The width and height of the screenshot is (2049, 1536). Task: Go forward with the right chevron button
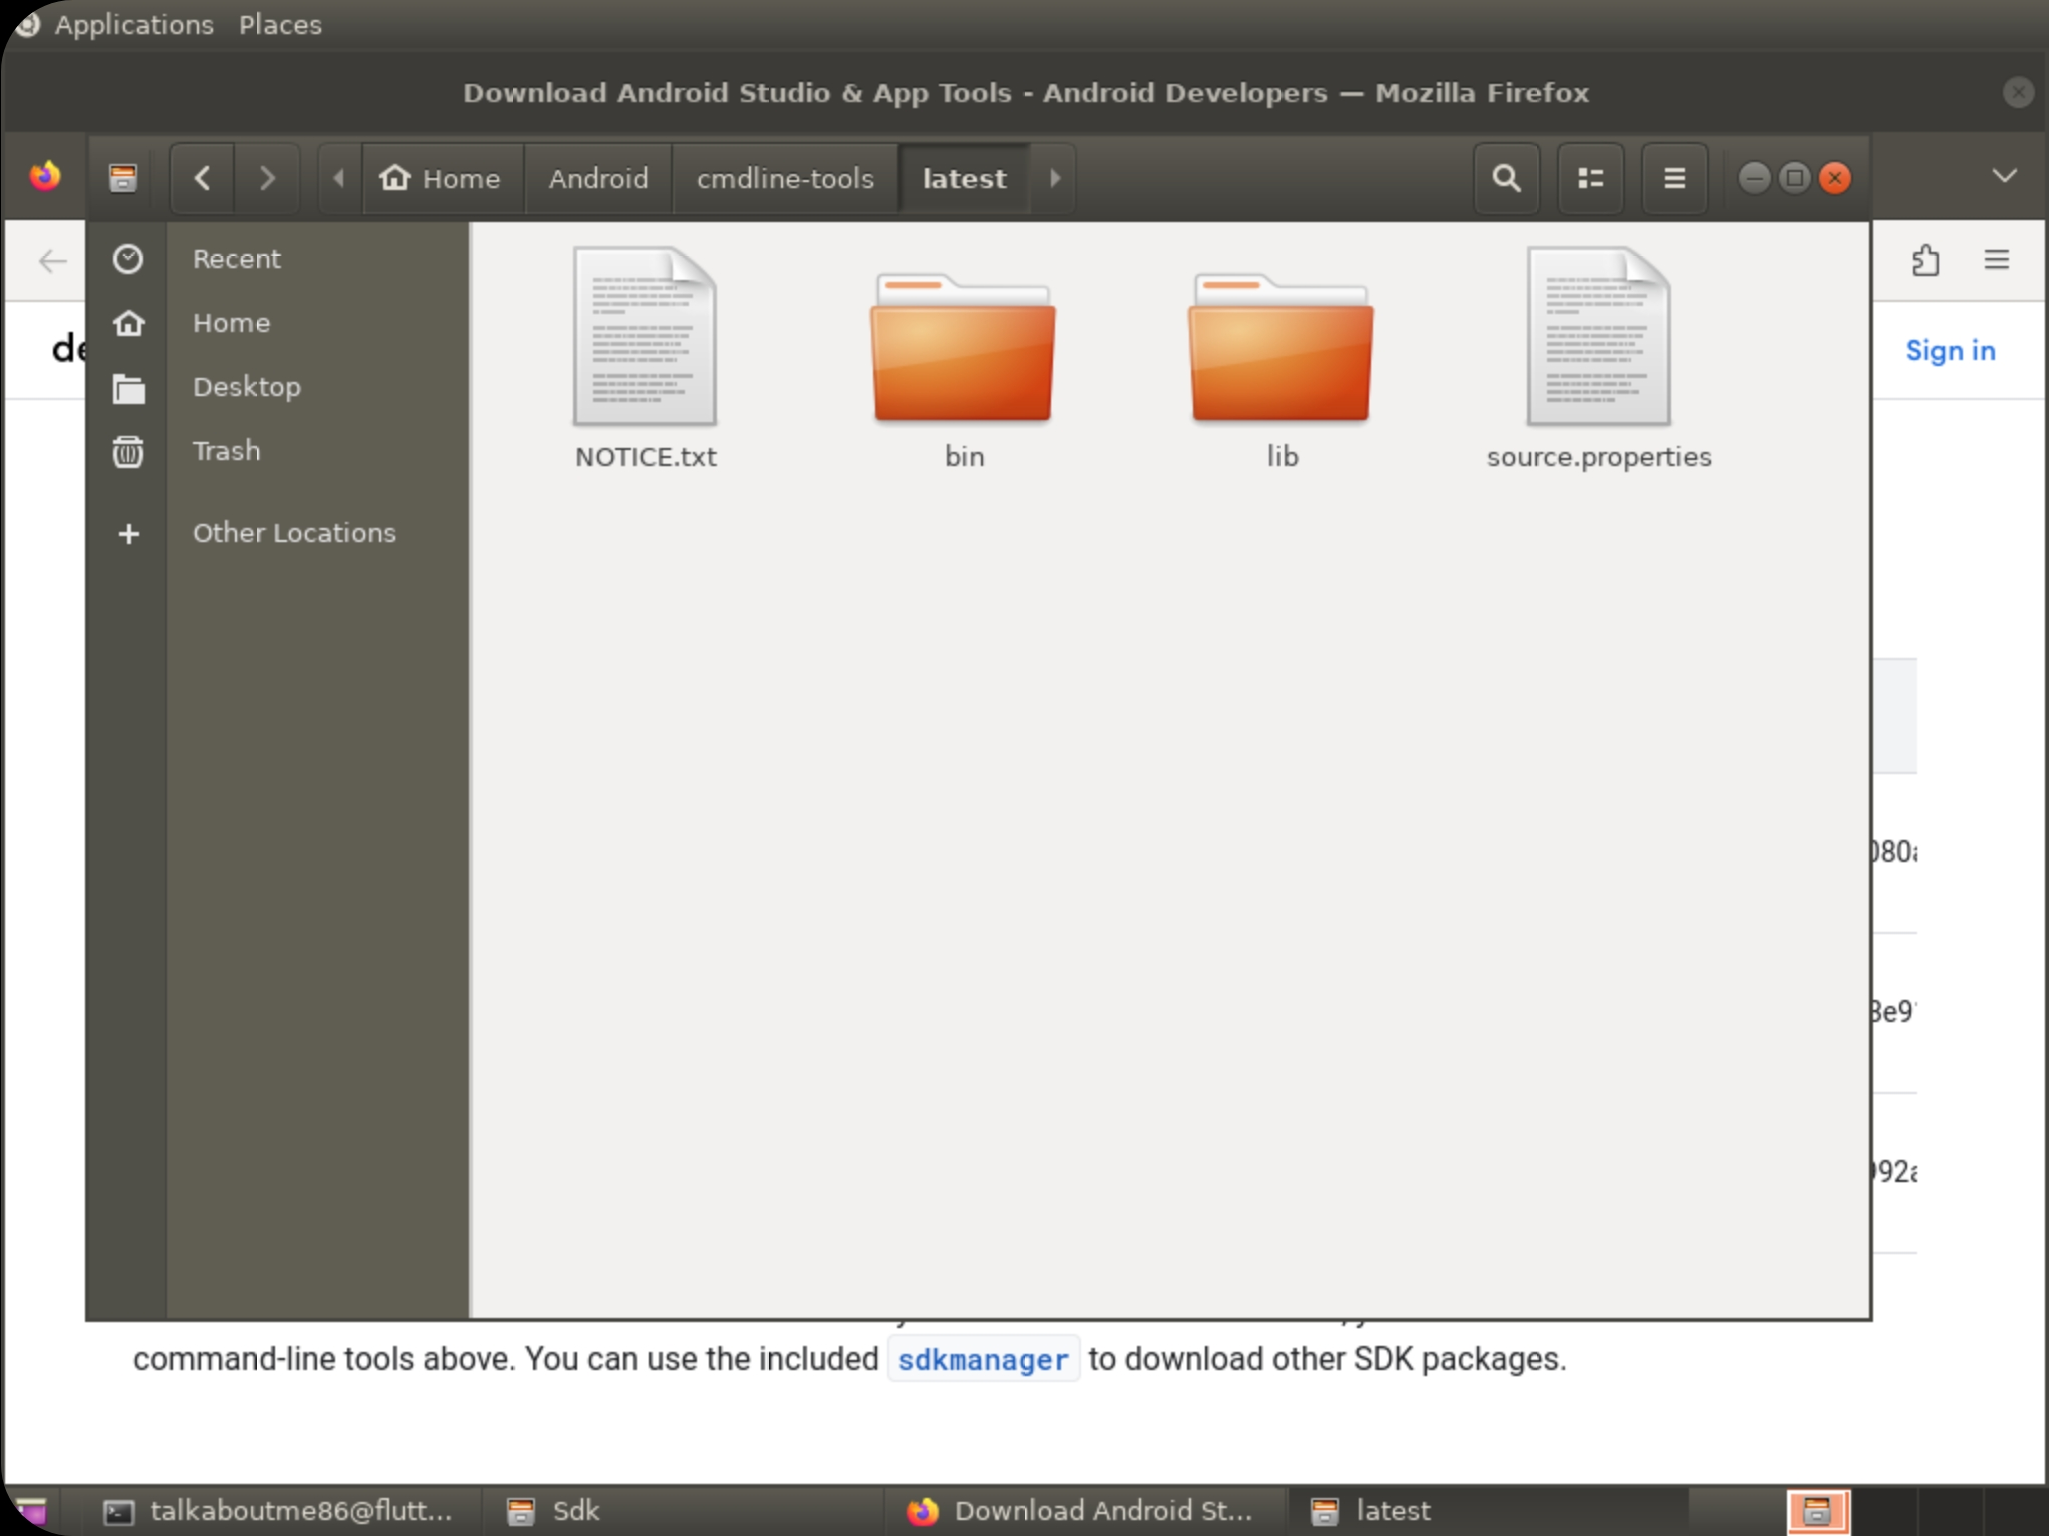(x=267, y=179)
